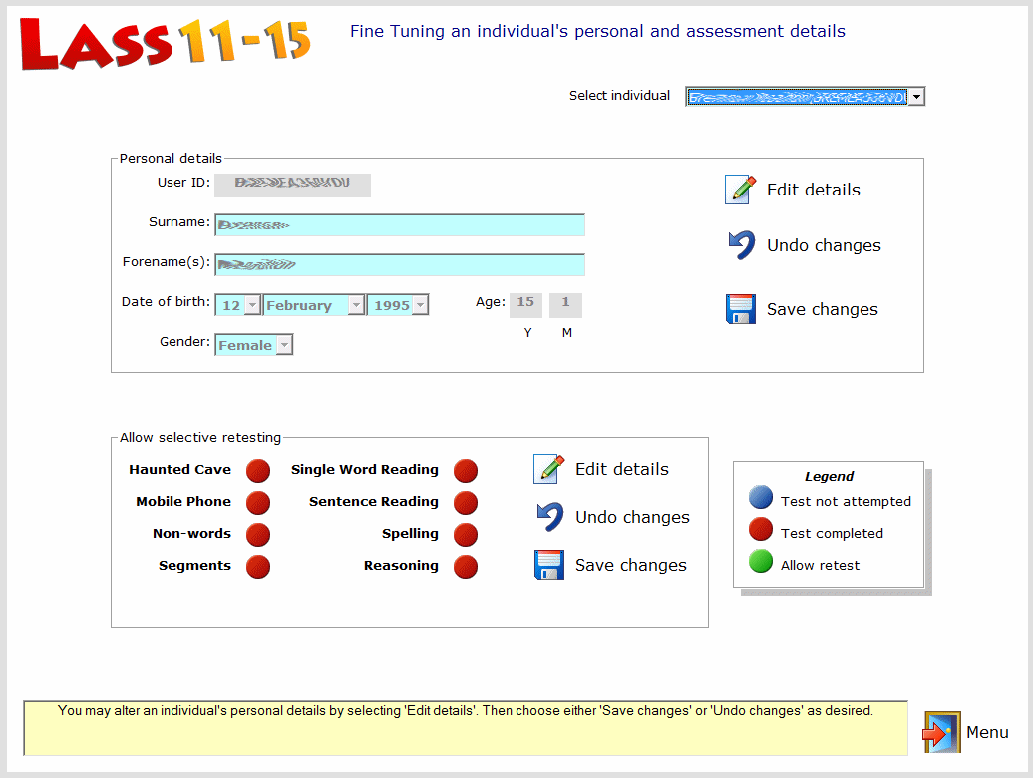Click the floppy disk icon in Personal details

[x=740, y=309]
